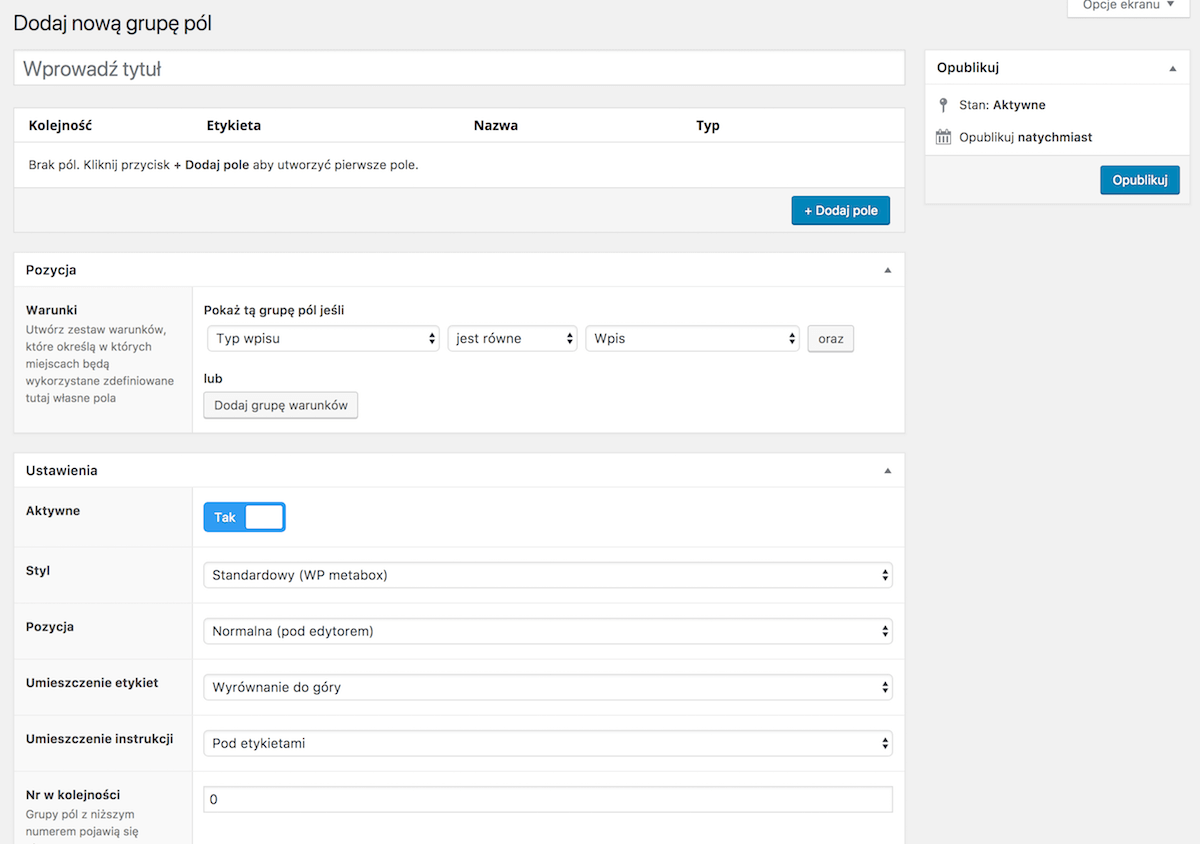Viewport: 1200px width, 844px height.
Task: Click the Brak pól empty-list message
Action: click(224, 165)
